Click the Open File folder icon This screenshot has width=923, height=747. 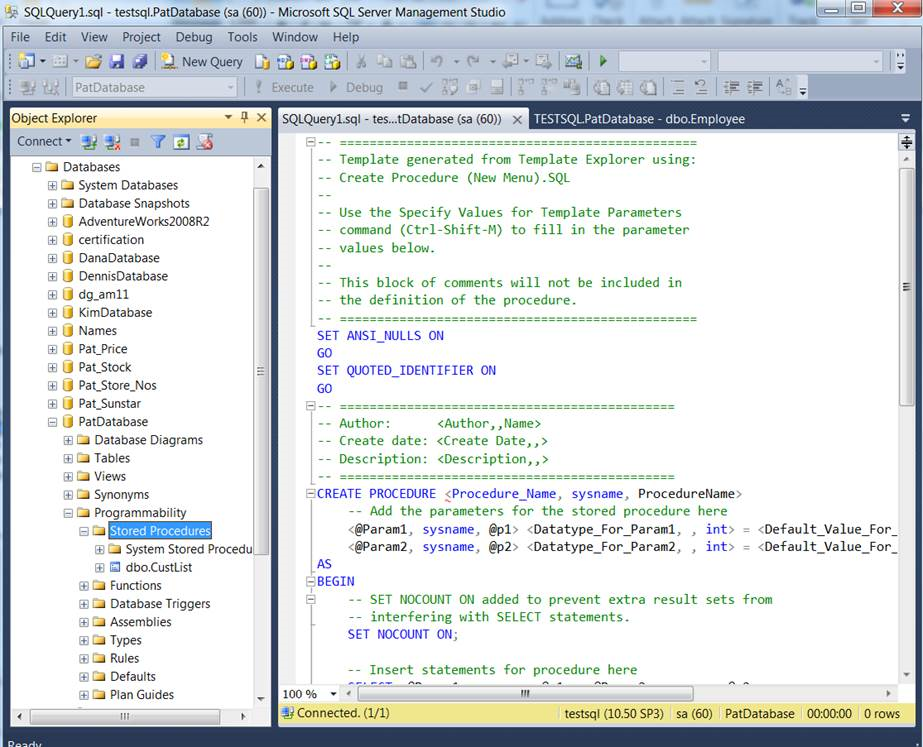93,61
